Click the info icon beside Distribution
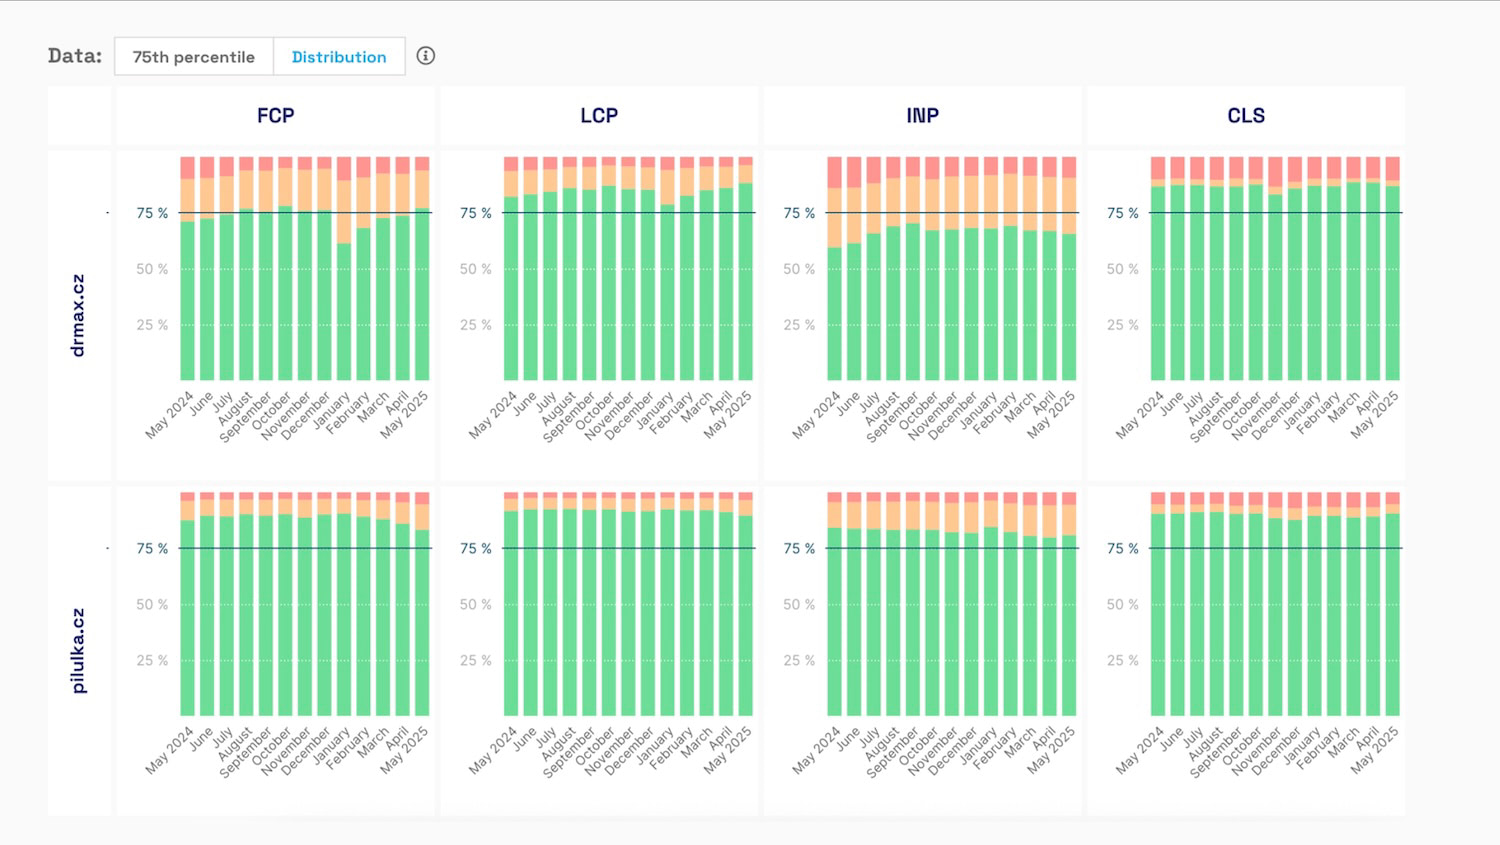This screenshot has height=845, width=1500. pyautogui.click(x=426, y=56)
